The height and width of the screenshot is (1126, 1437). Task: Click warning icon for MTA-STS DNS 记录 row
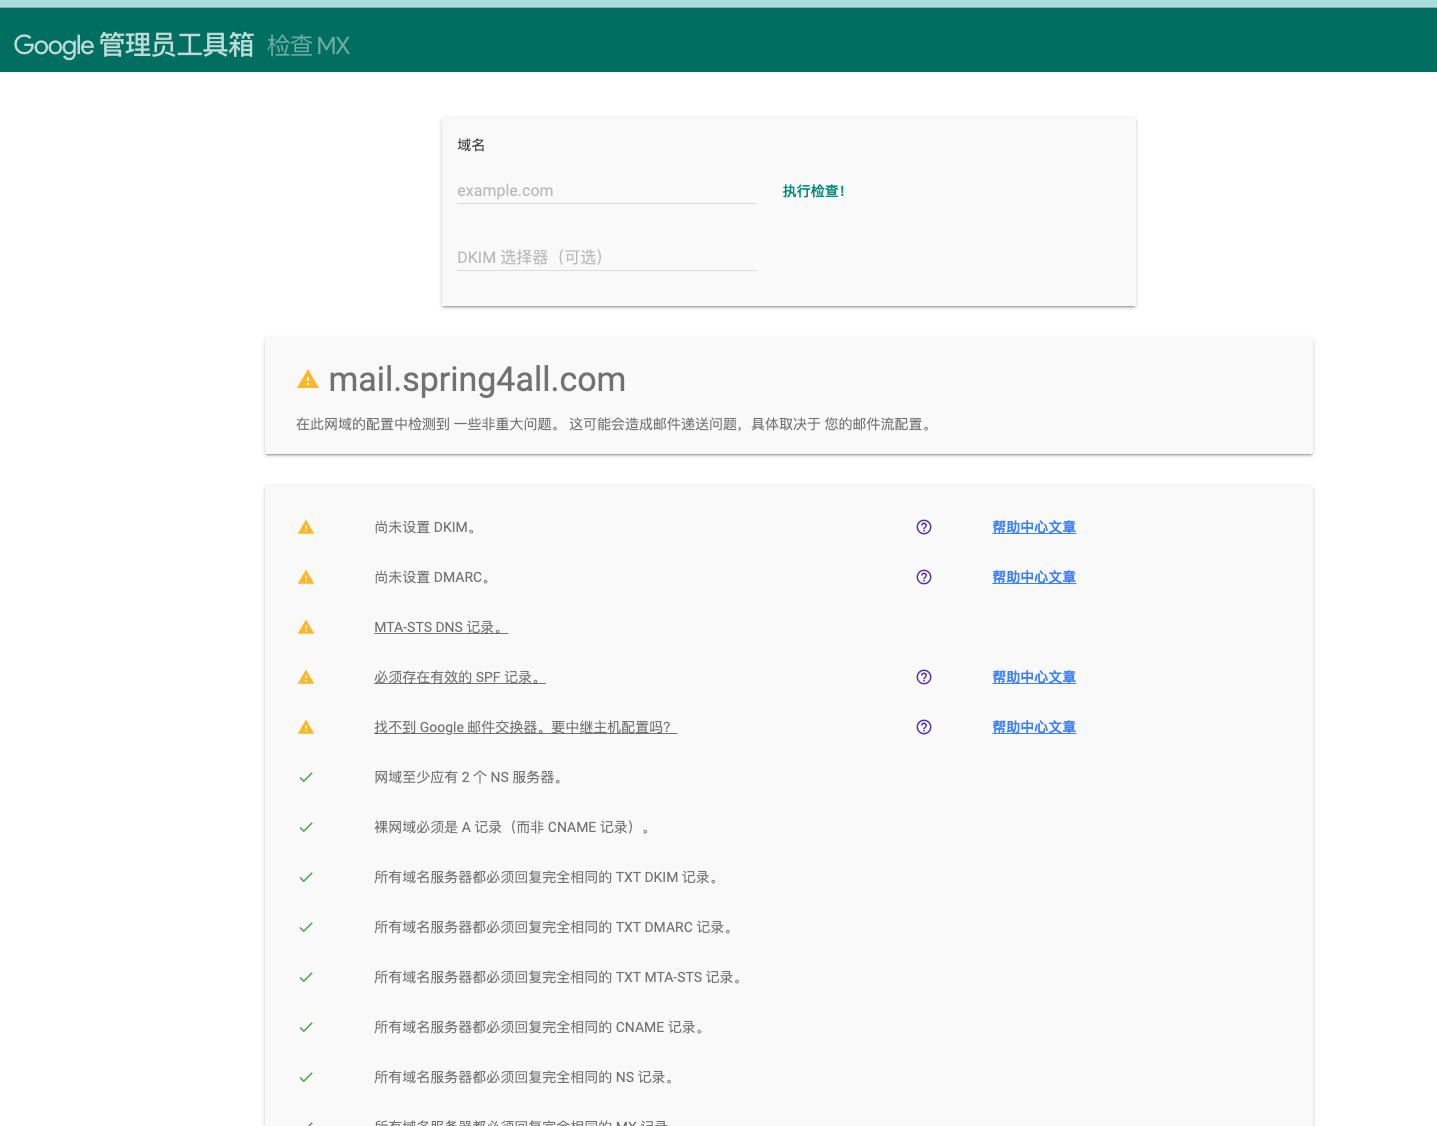tap(306, 627)
